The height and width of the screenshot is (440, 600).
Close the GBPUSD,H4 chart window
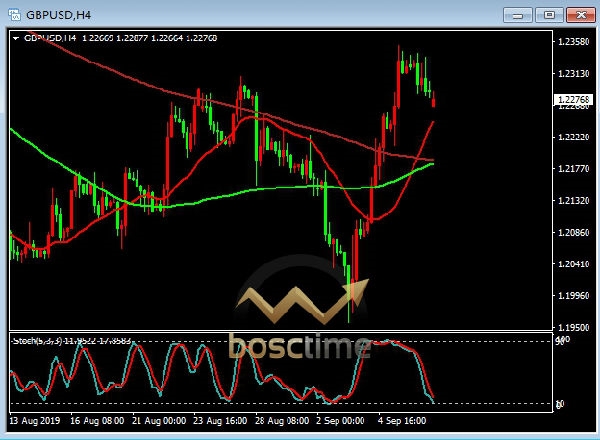[579, 14]
